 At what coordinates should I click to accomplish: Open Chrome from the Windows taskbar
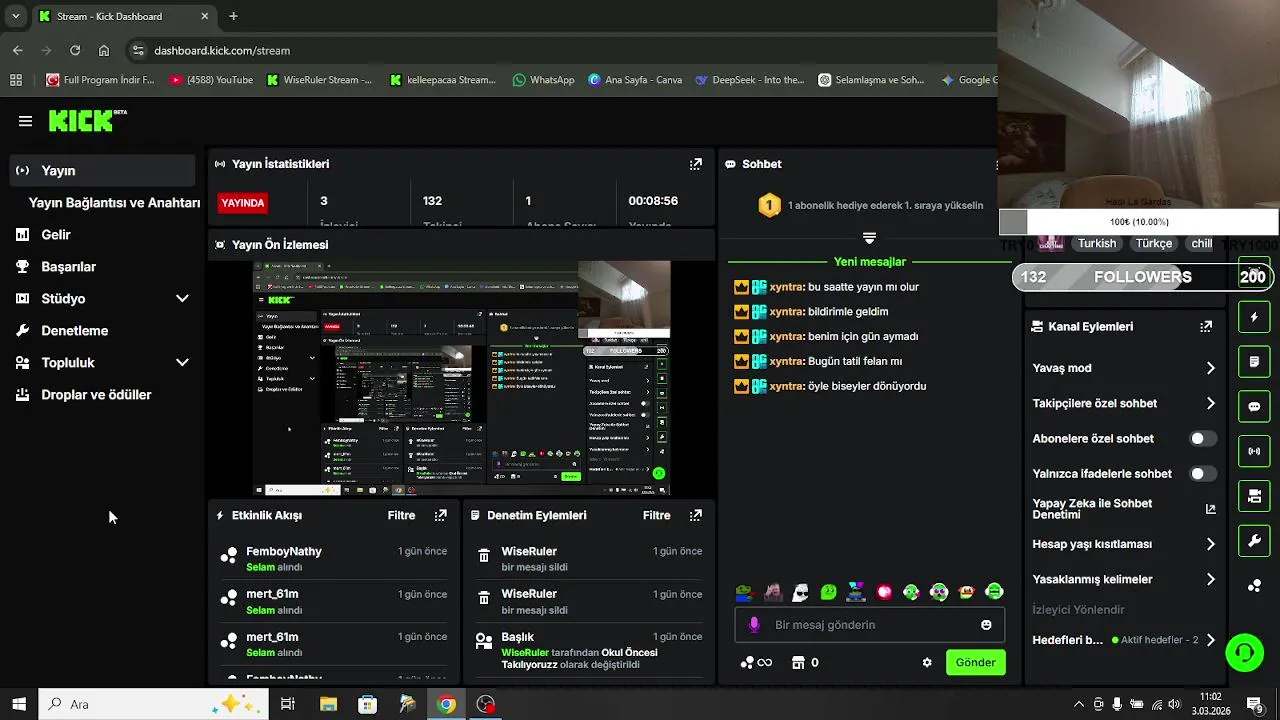(446, 704)
